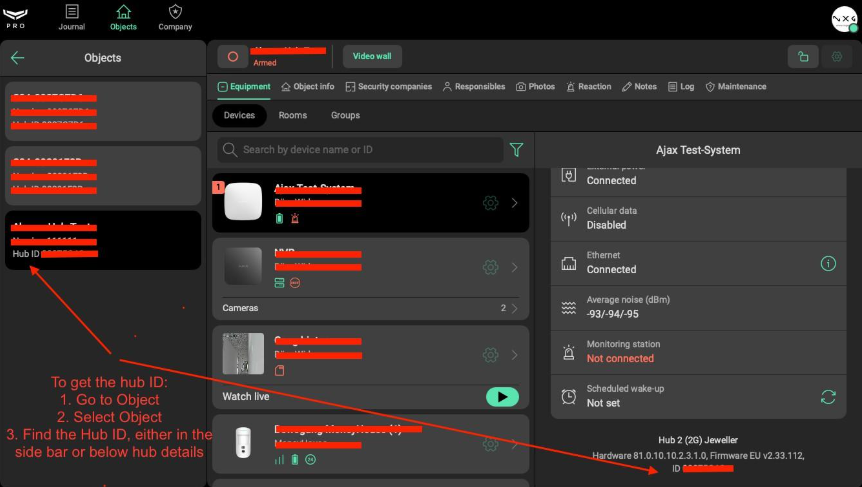
Task: Switch to the Object info tab
Action: (308, 87)
